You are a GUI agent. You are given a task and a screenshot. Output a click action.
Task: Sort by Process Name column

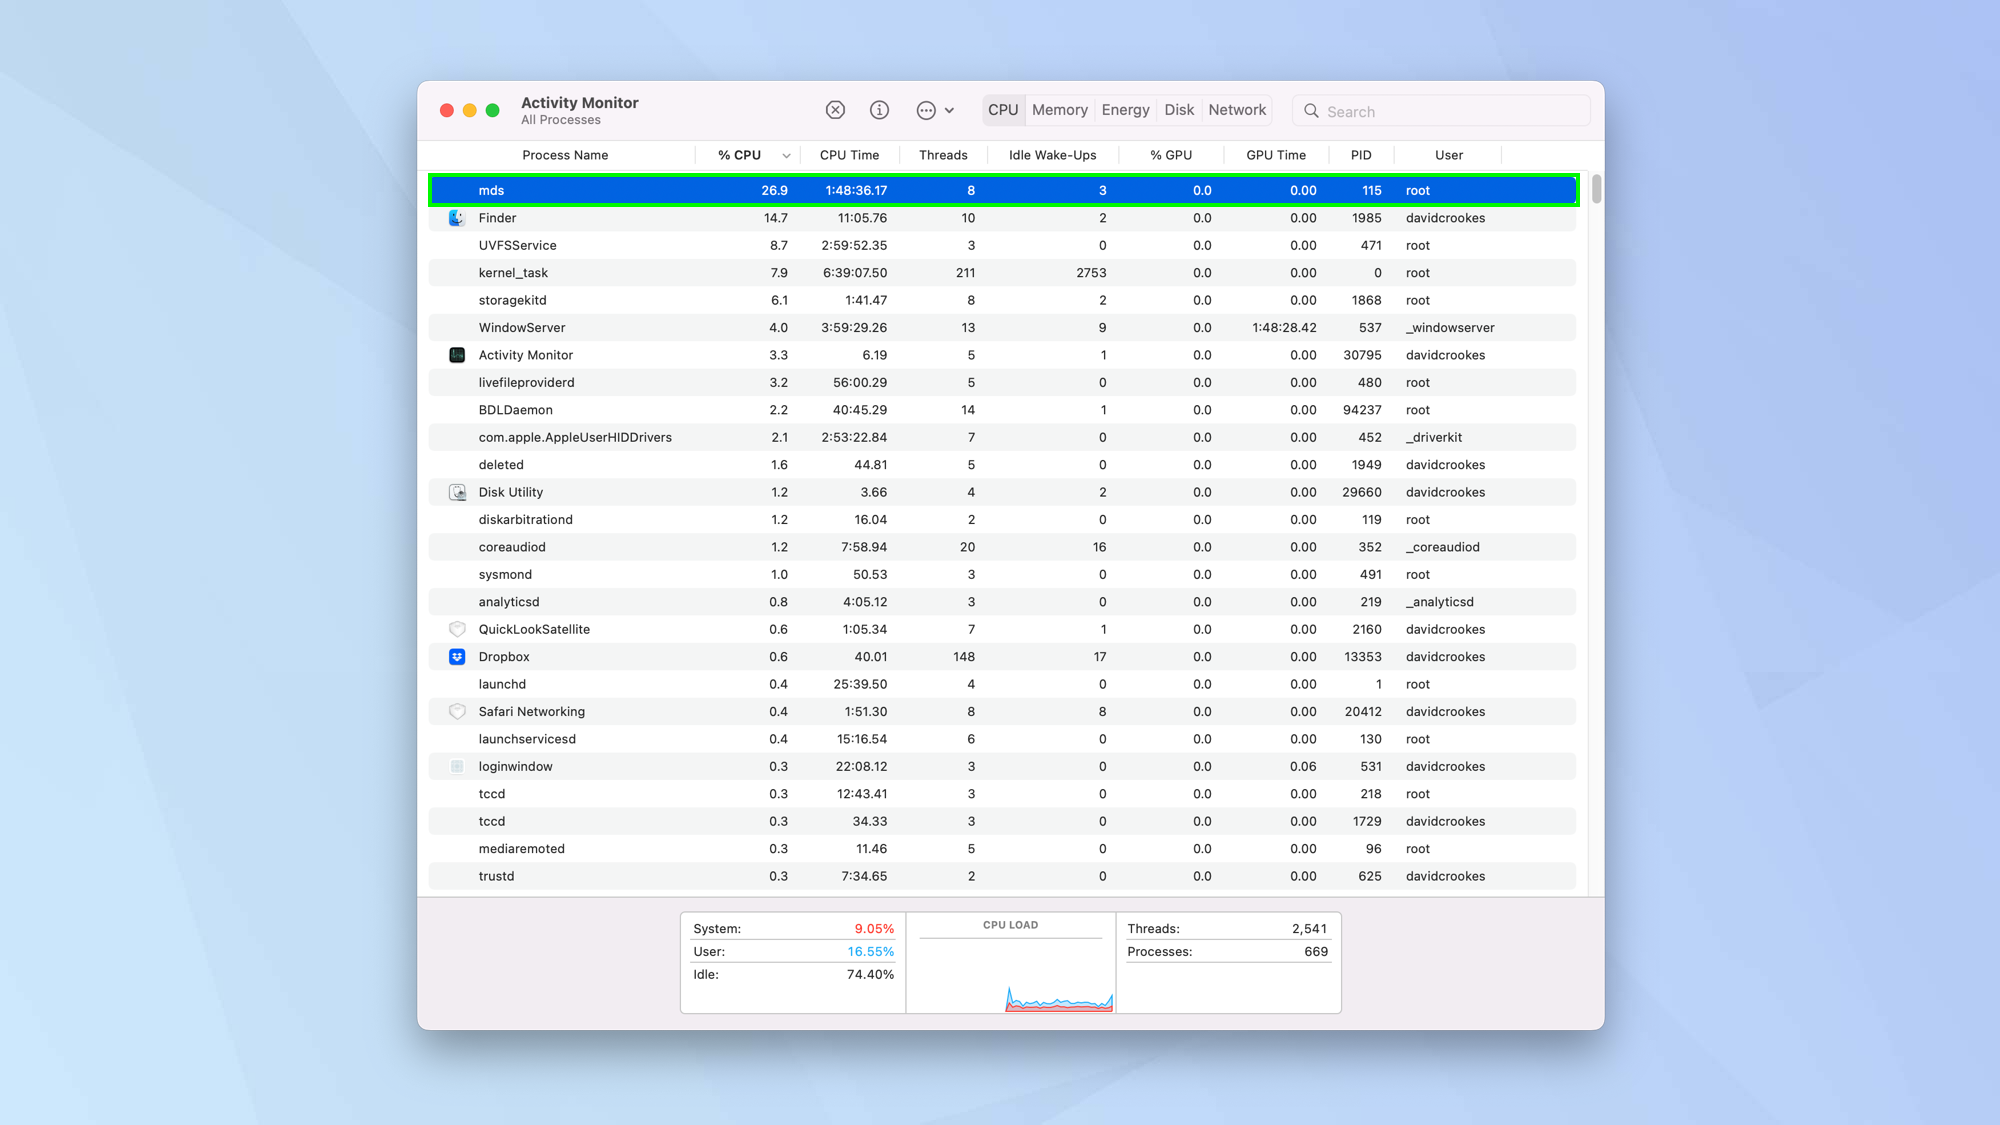point(565,155)
